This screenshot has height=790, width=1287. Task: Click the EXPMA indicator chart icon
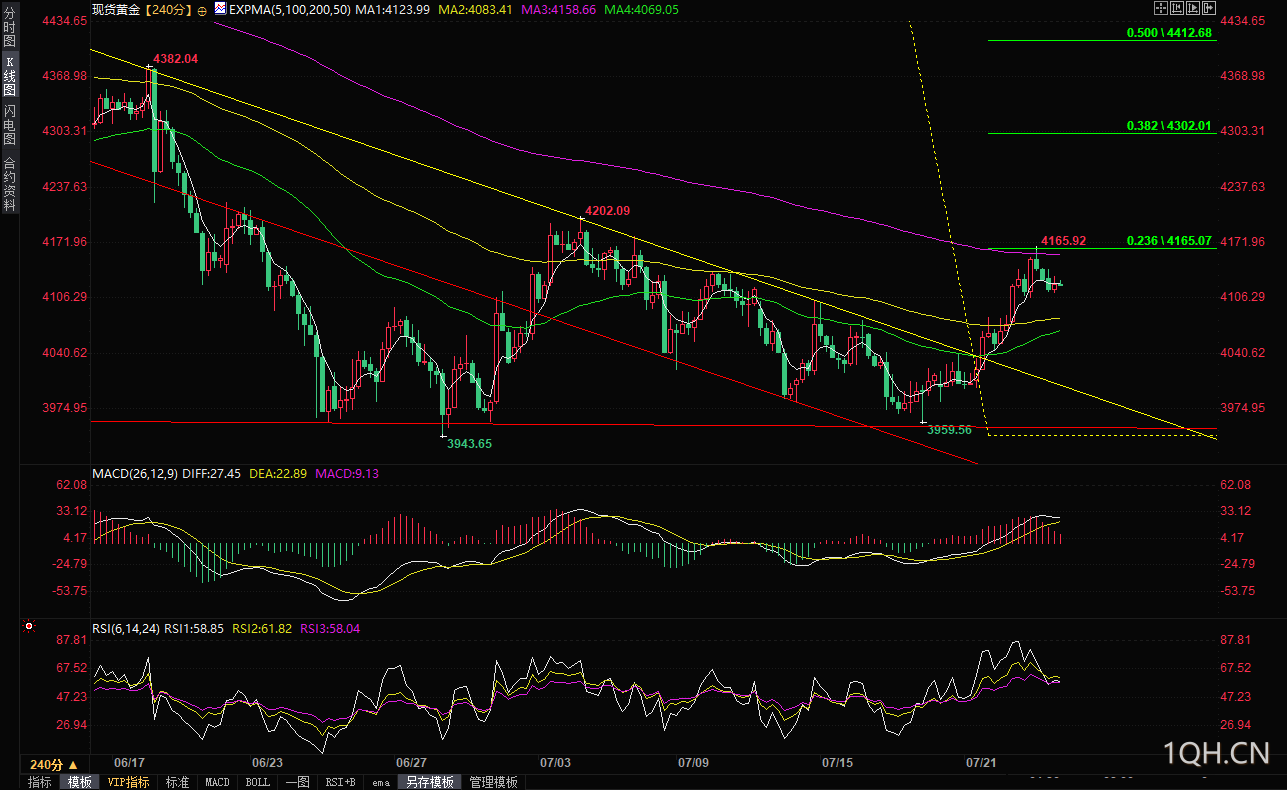pos(220,9)
